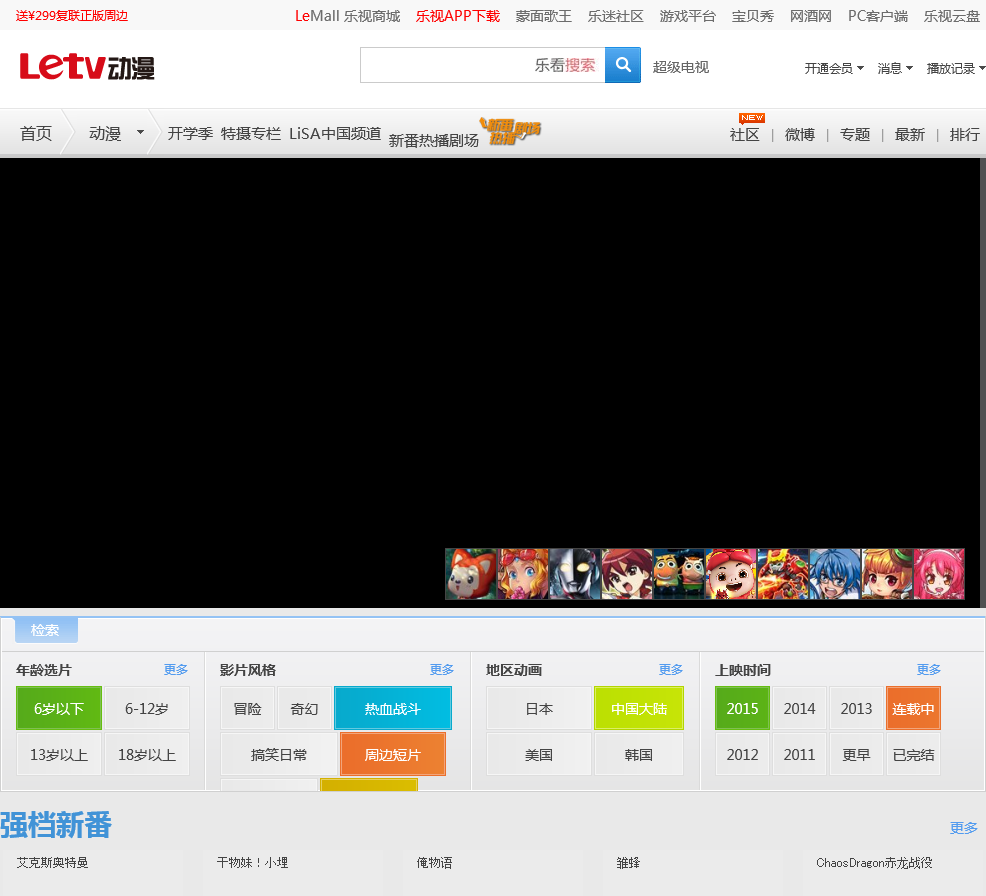Open the 网酒网 top link
The width and height of the screenshot is (986, 896).
[x=811, y=16]
